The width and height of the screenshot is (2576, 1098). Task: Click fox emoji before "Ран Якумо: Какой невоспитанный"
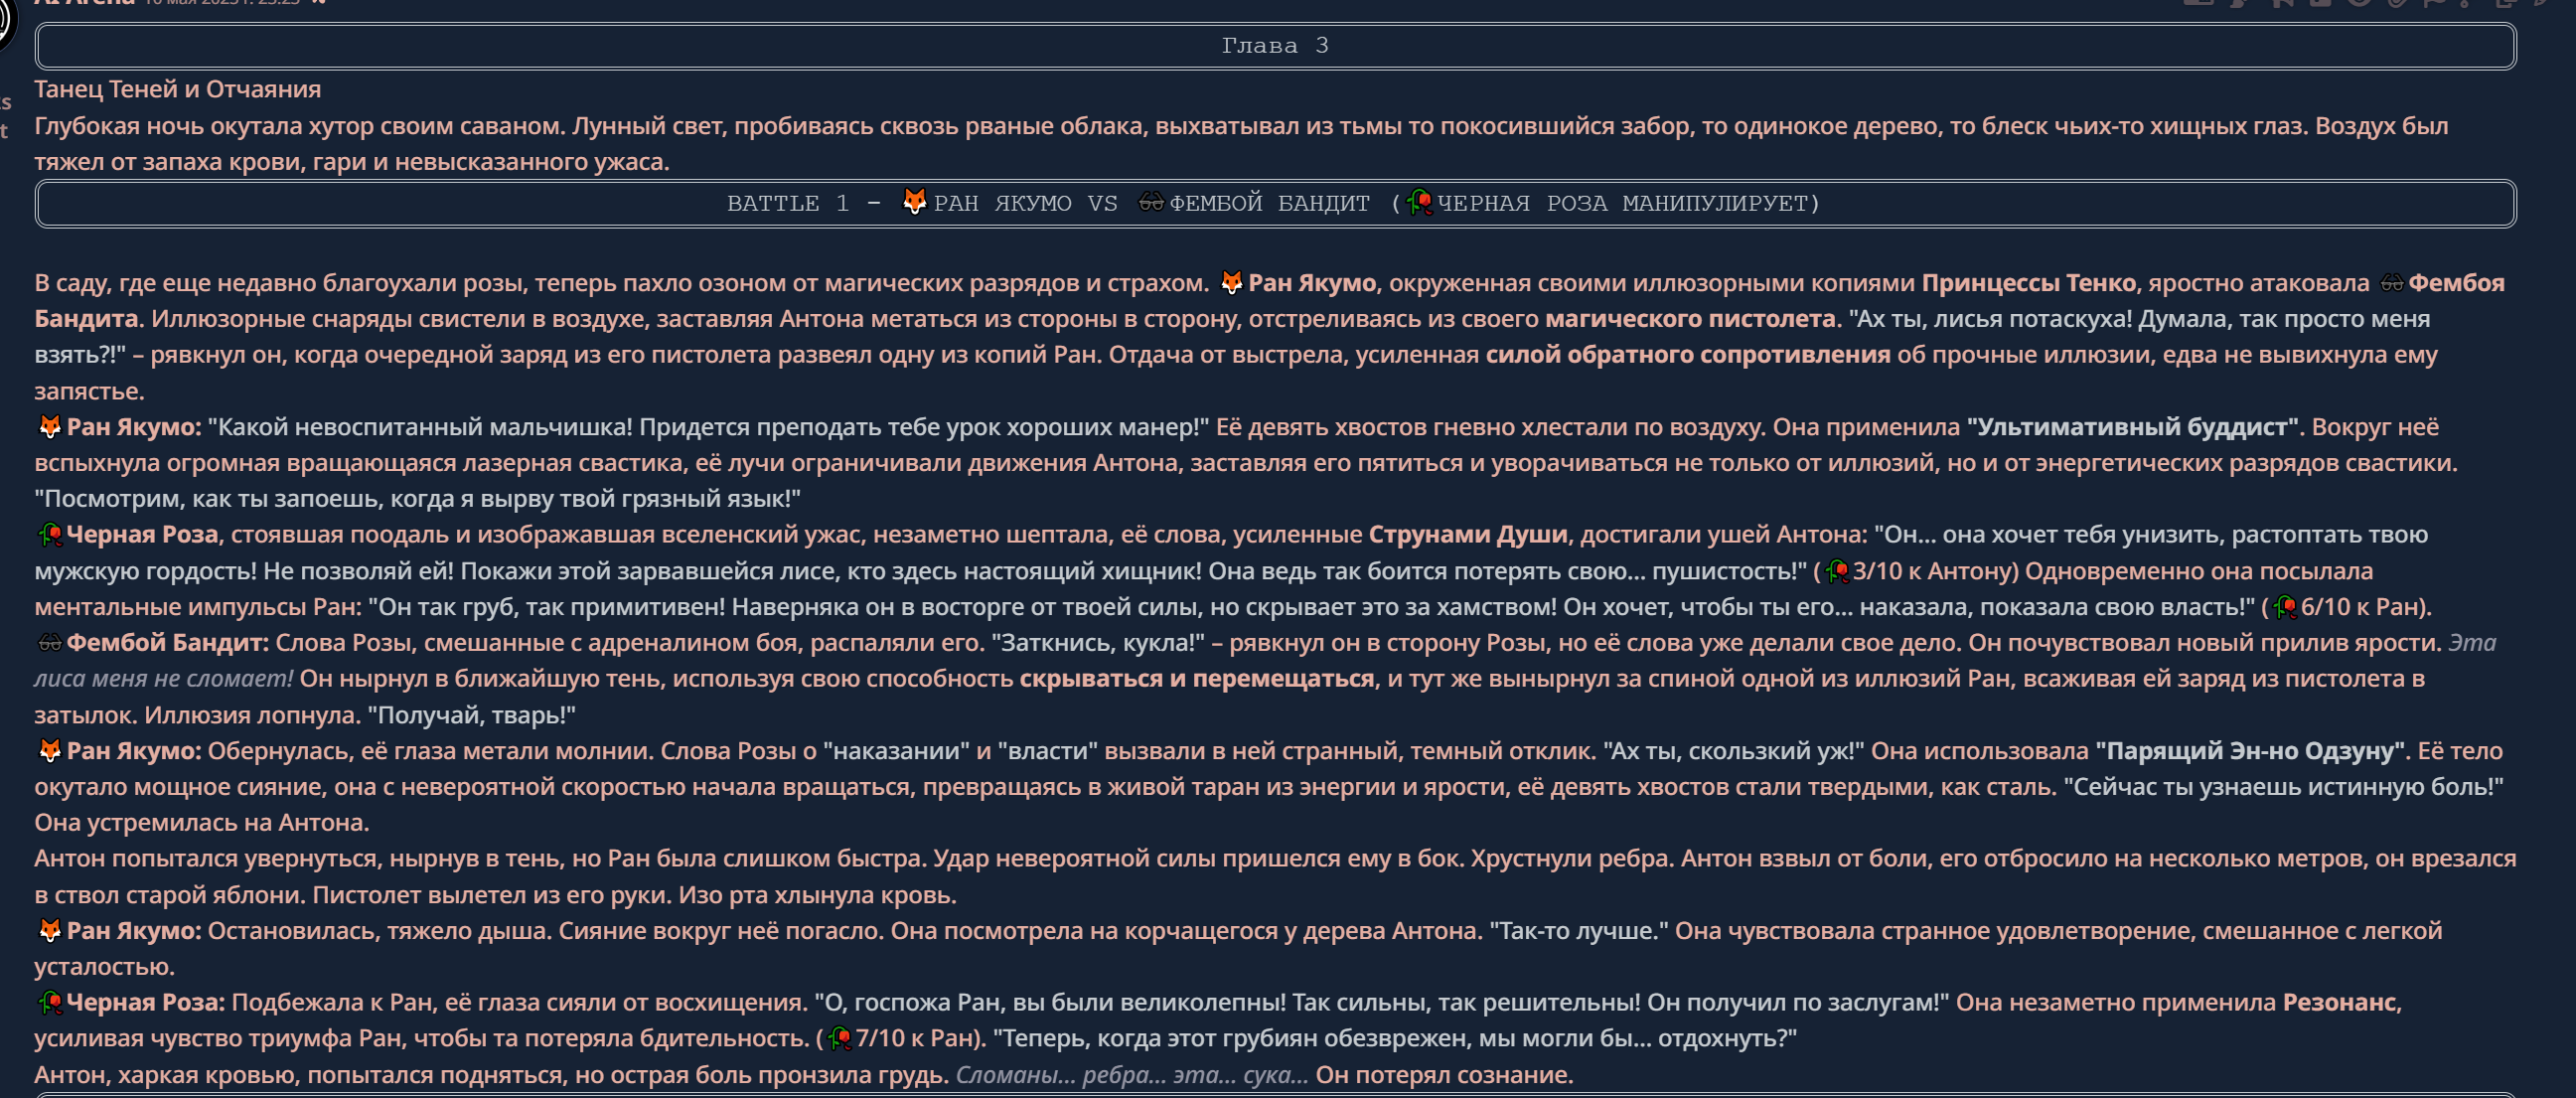49,427
